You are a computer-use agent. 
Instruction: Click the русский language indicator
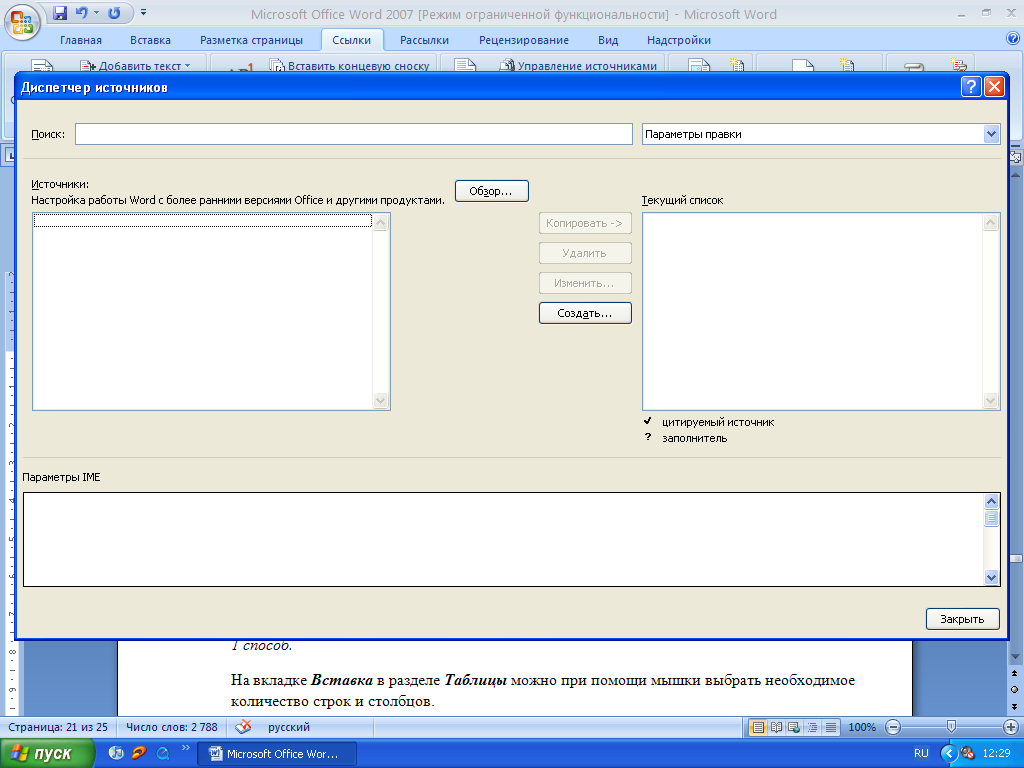pyautogui.click(x=289, y=727)
